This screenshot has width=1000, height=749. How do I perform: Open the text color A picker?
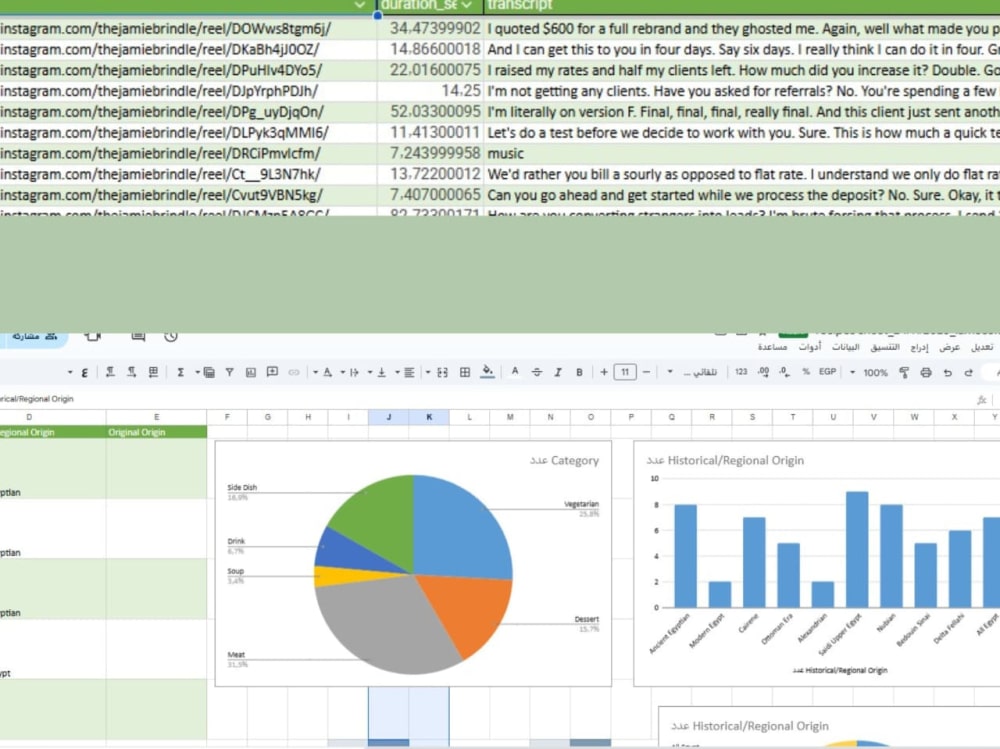515,371
